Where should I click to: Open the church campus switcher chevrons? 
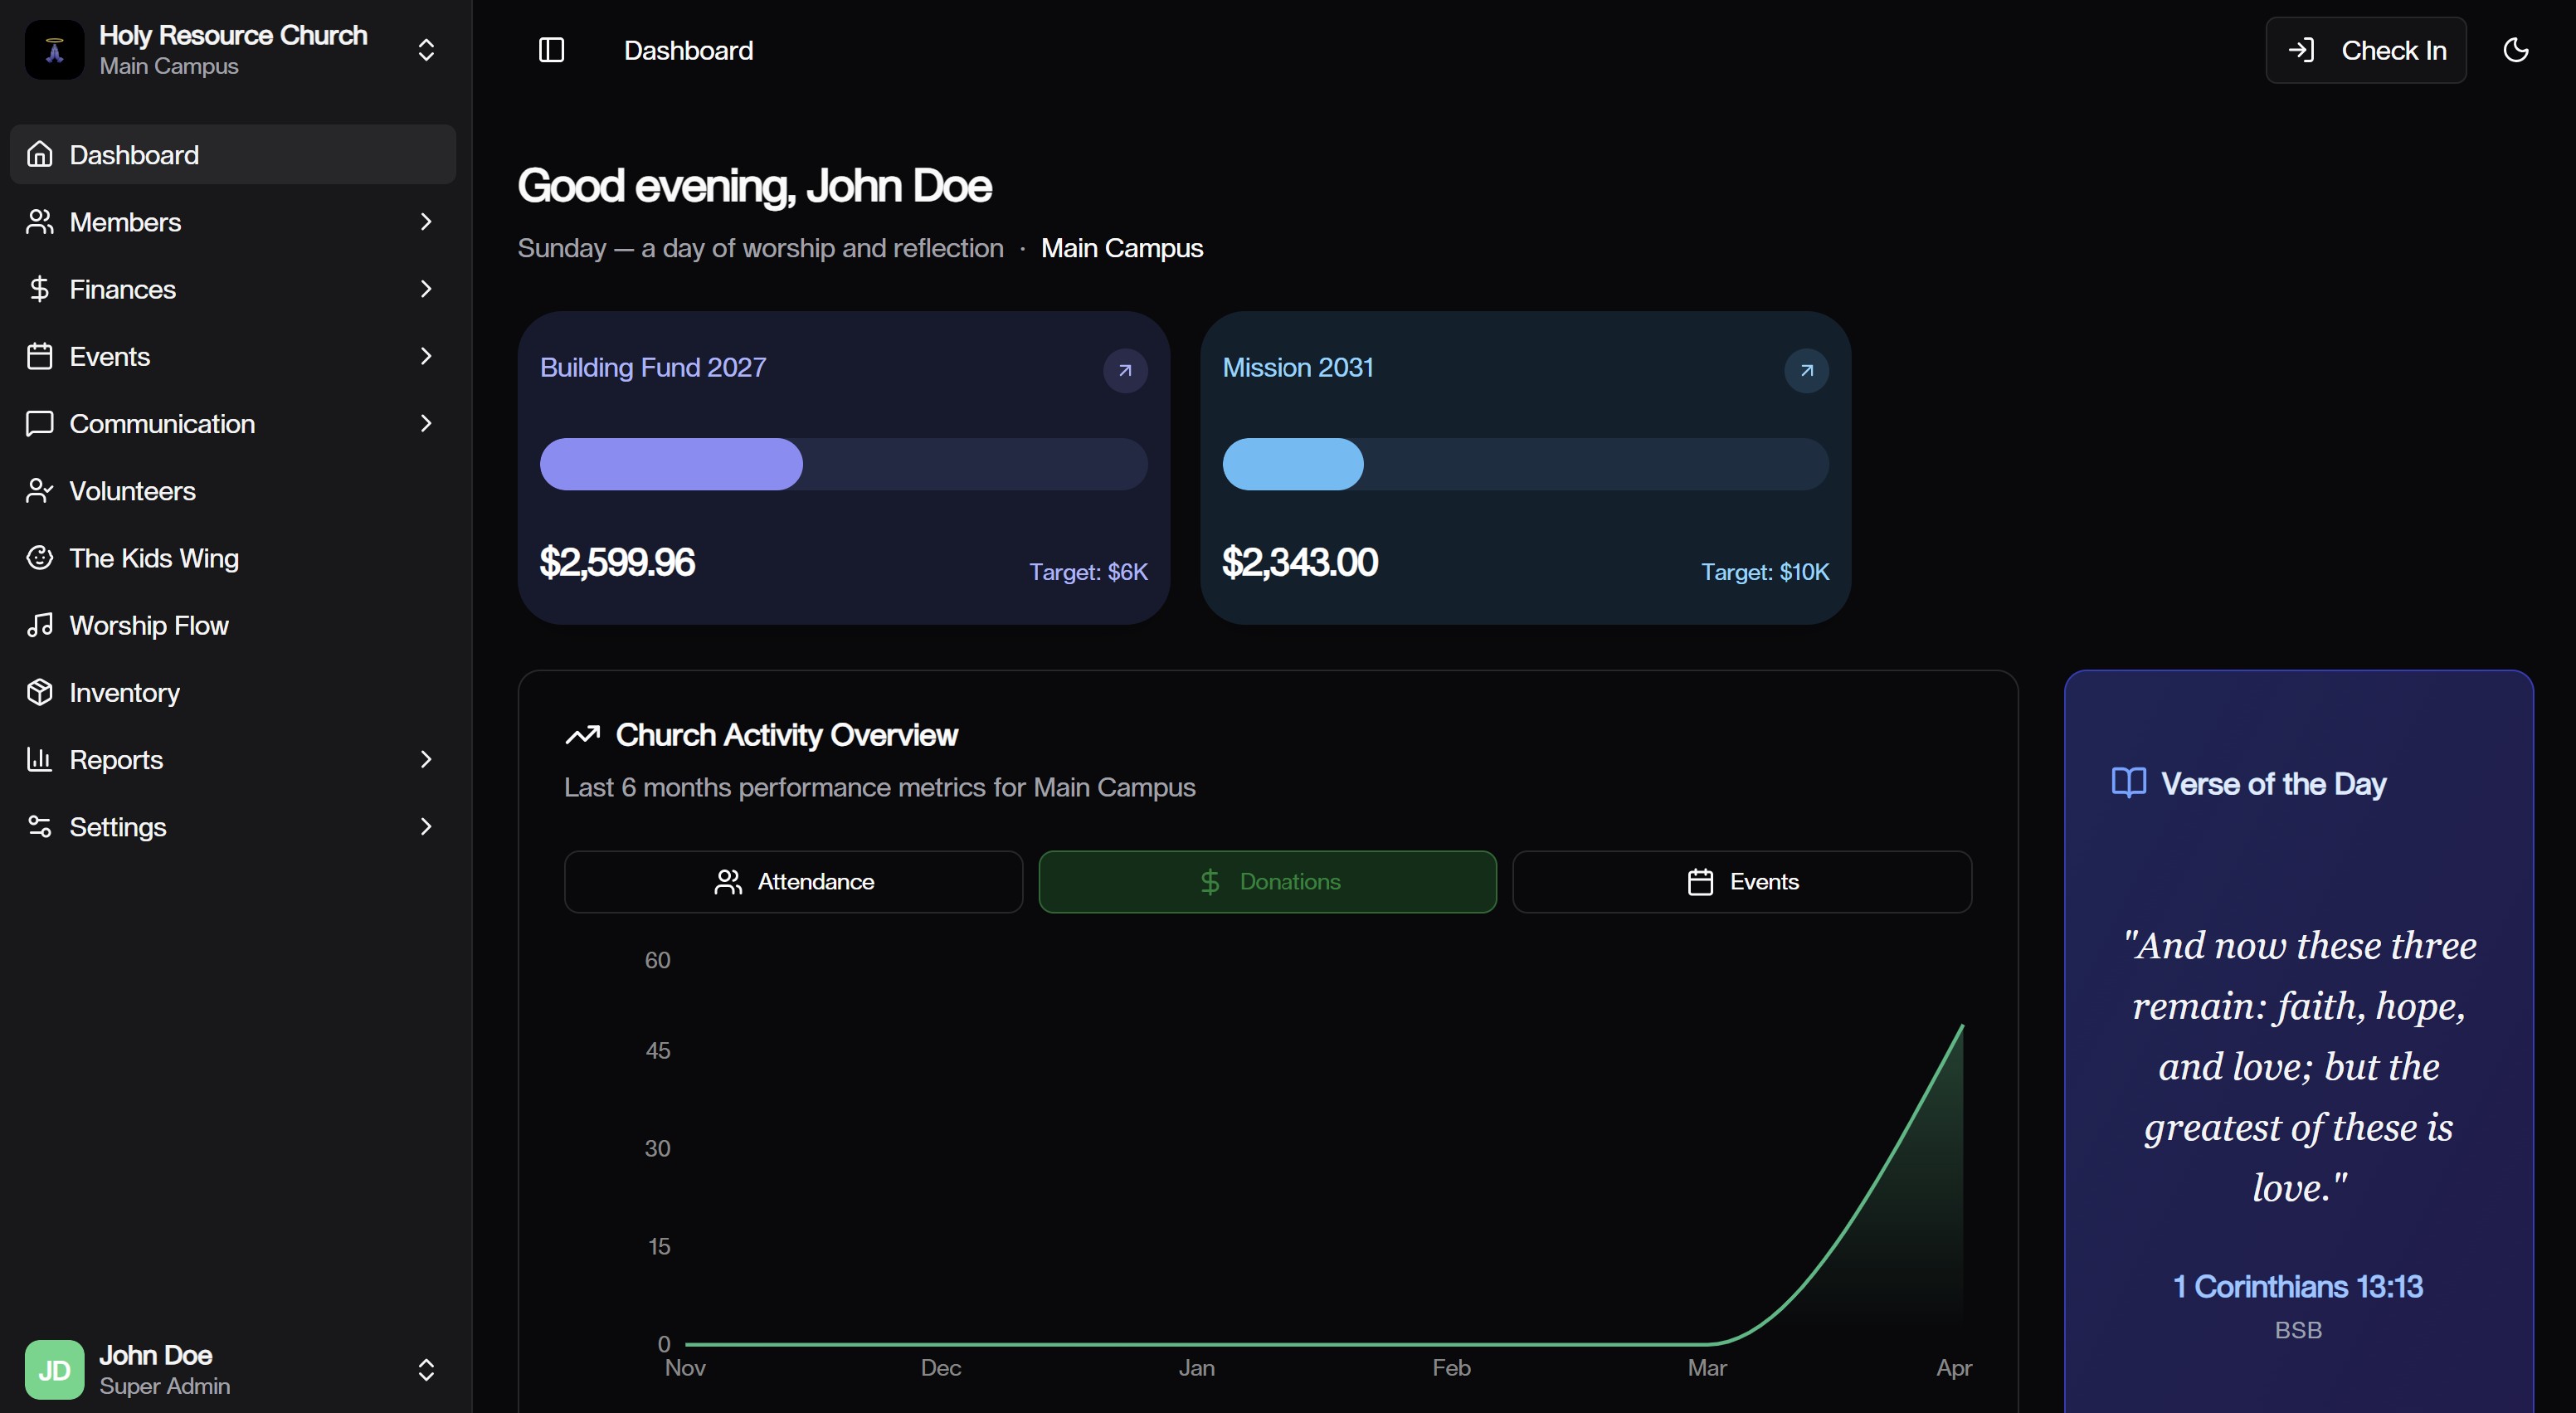tap(426, 50)
